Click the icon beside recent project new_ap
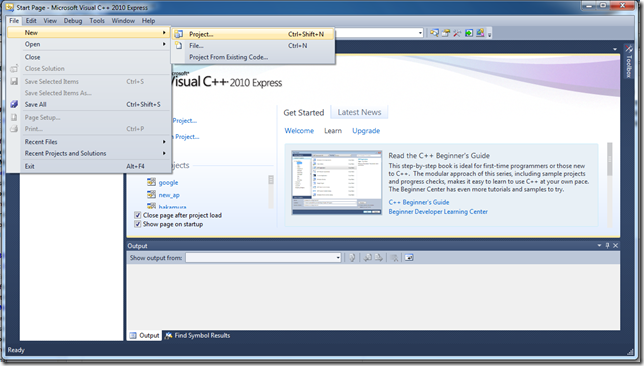644x366 pixels. 152,194
